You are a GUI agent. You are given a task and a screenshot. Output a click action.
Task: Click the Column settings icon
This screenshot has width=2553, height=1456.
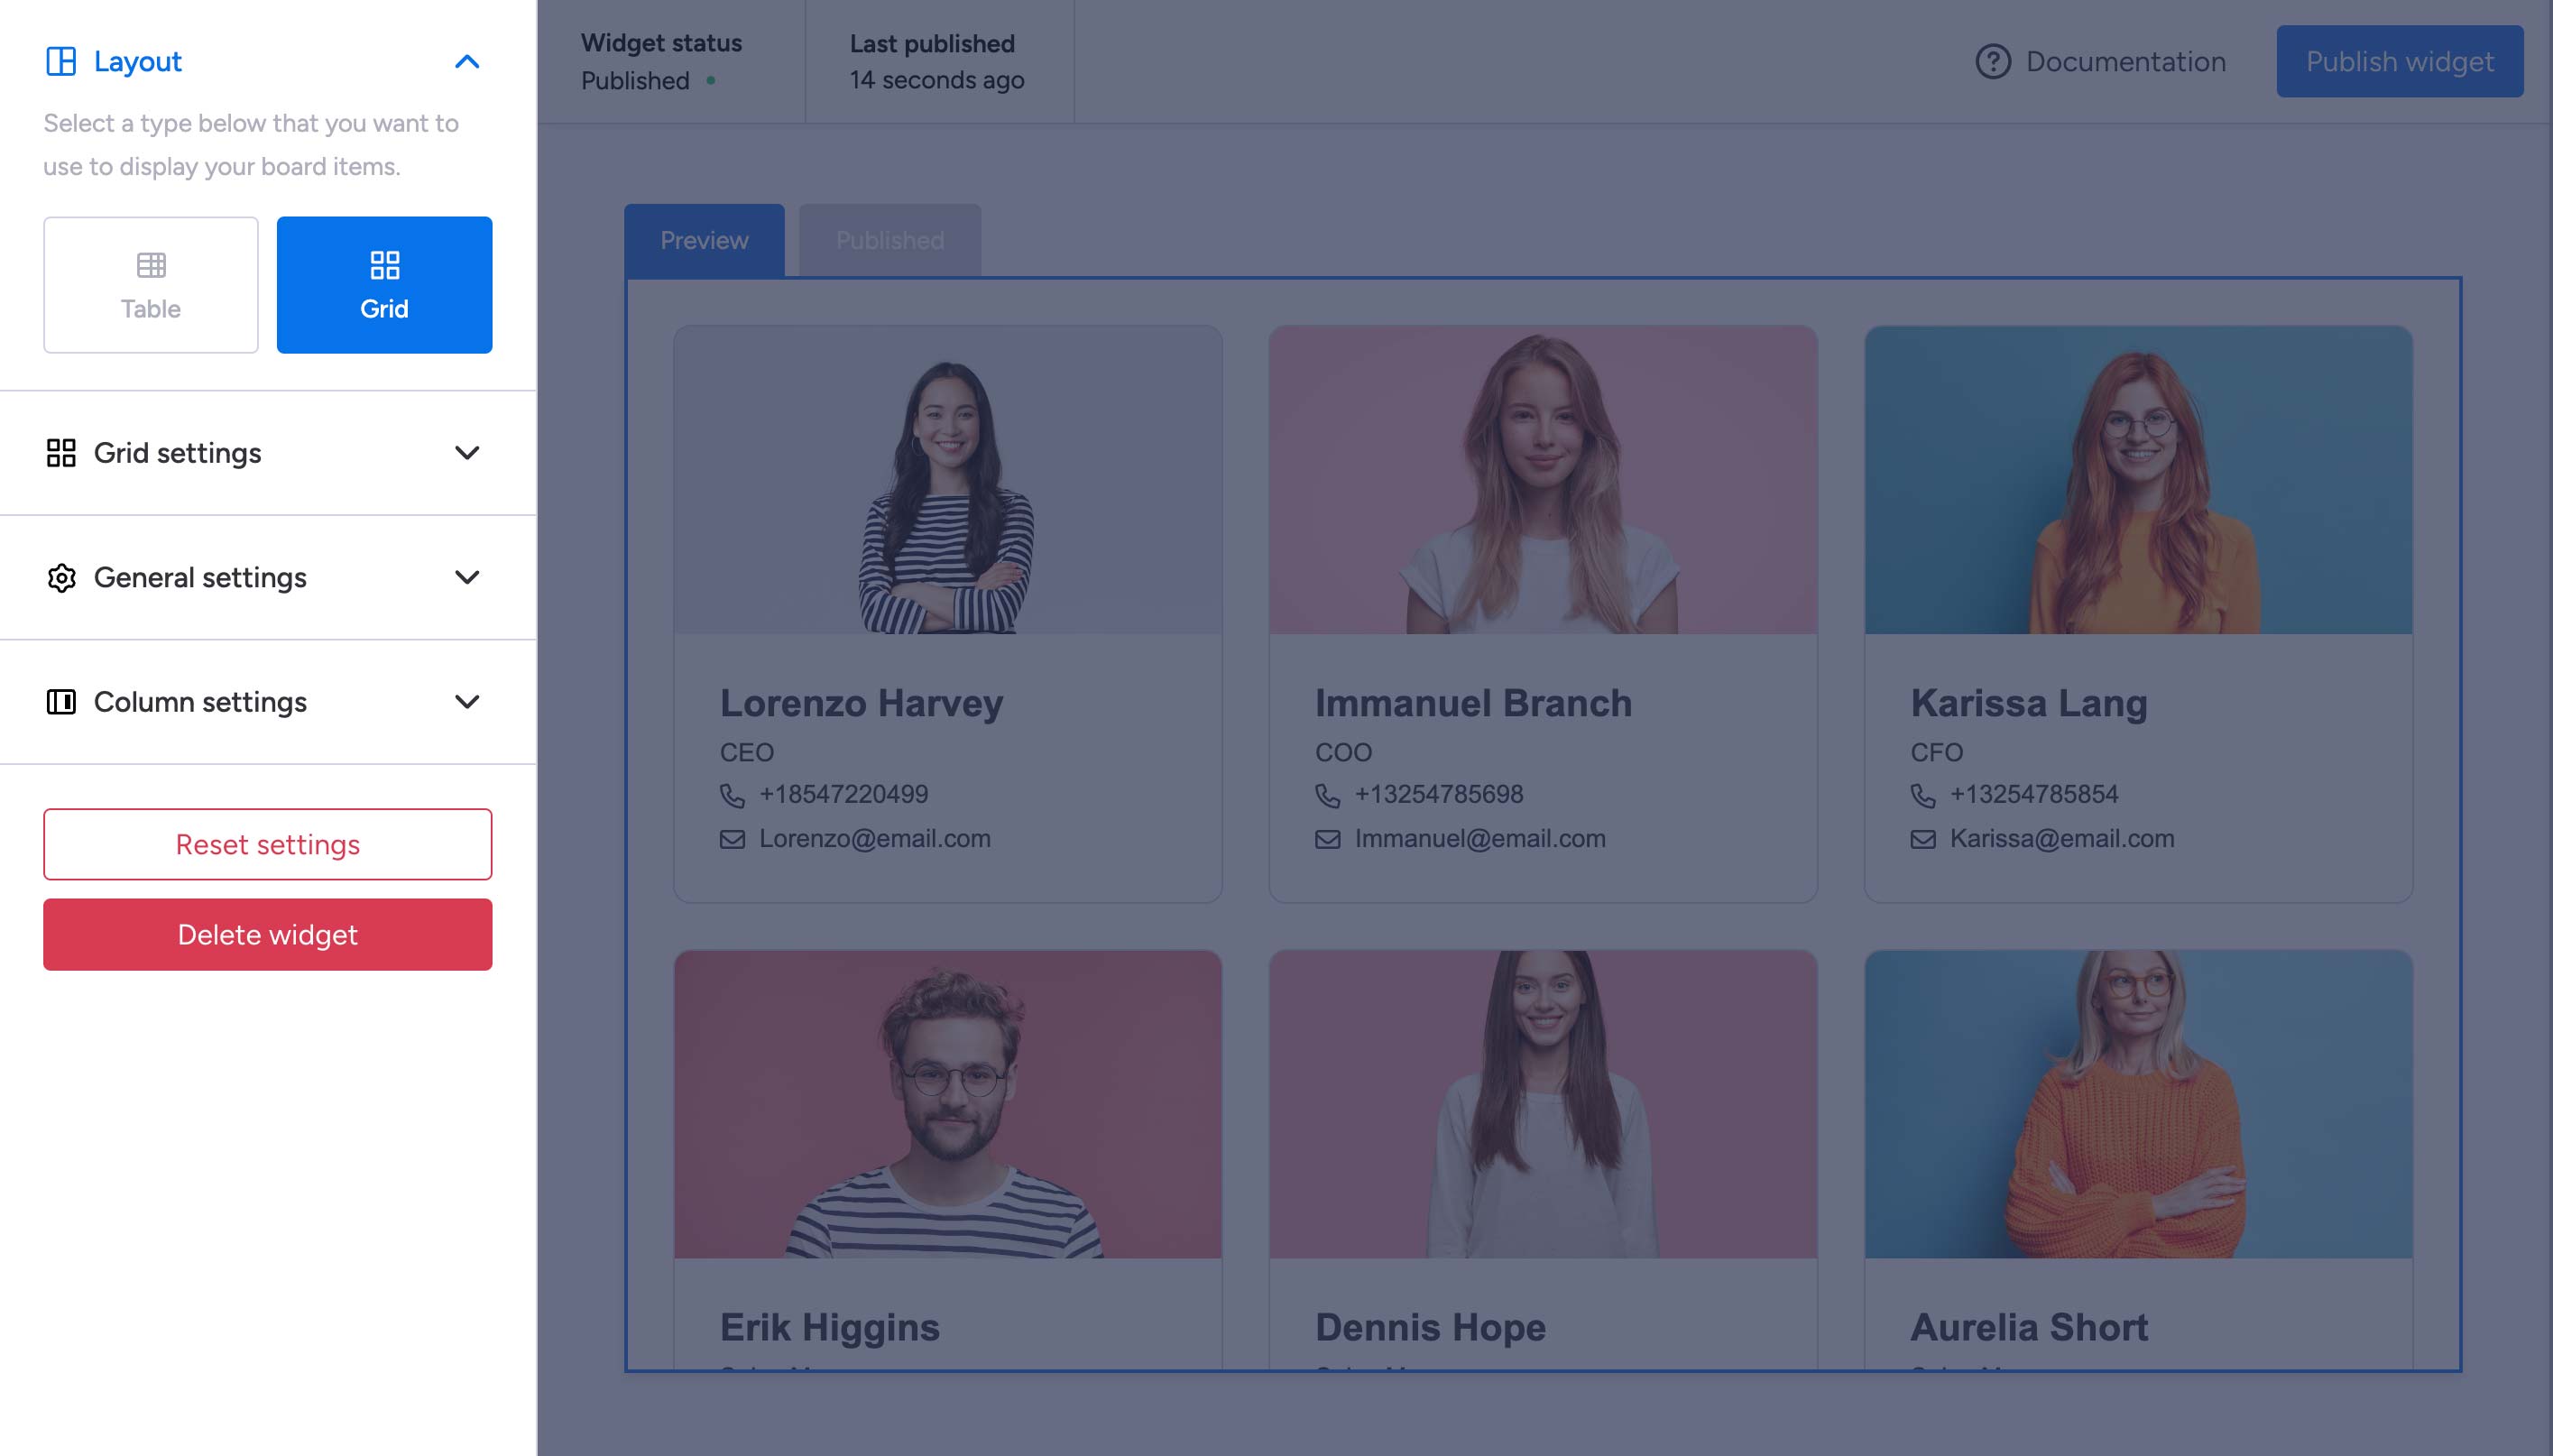coord(61,702)
